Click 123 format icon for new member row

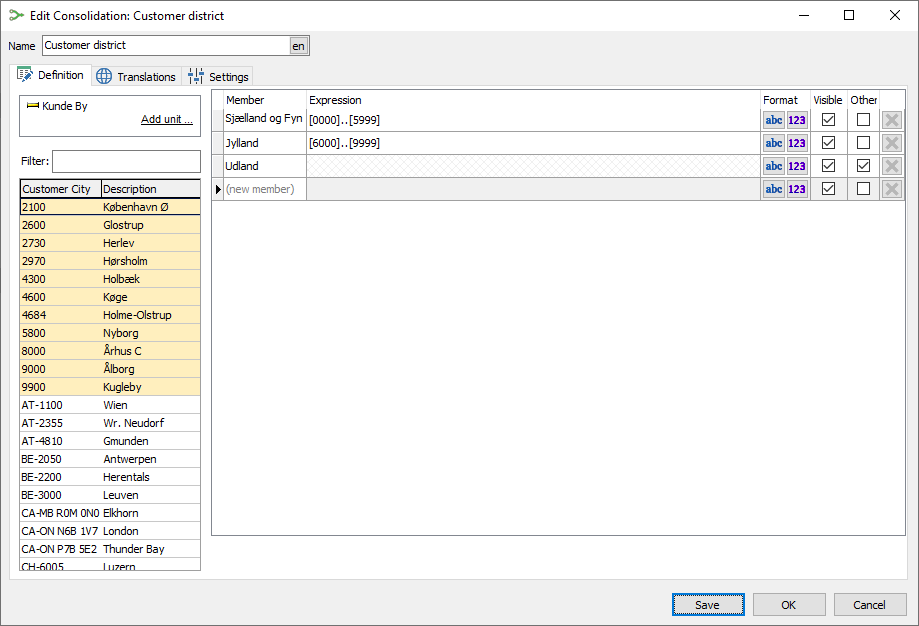[797, 189]
